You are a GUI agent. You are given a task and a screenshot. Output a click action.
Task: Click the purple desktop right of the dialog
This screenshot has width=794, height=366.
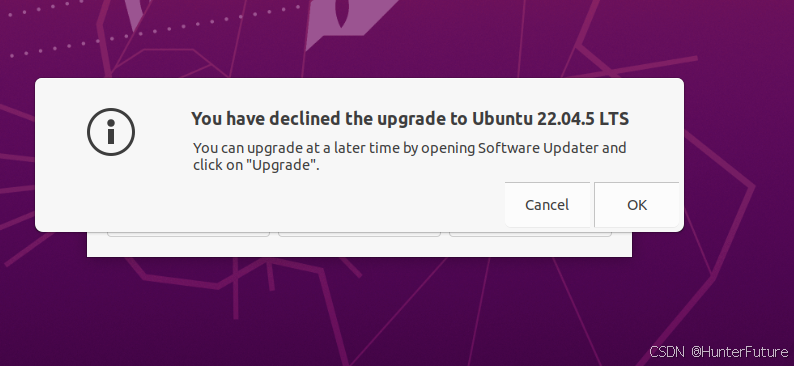point(739,152)
